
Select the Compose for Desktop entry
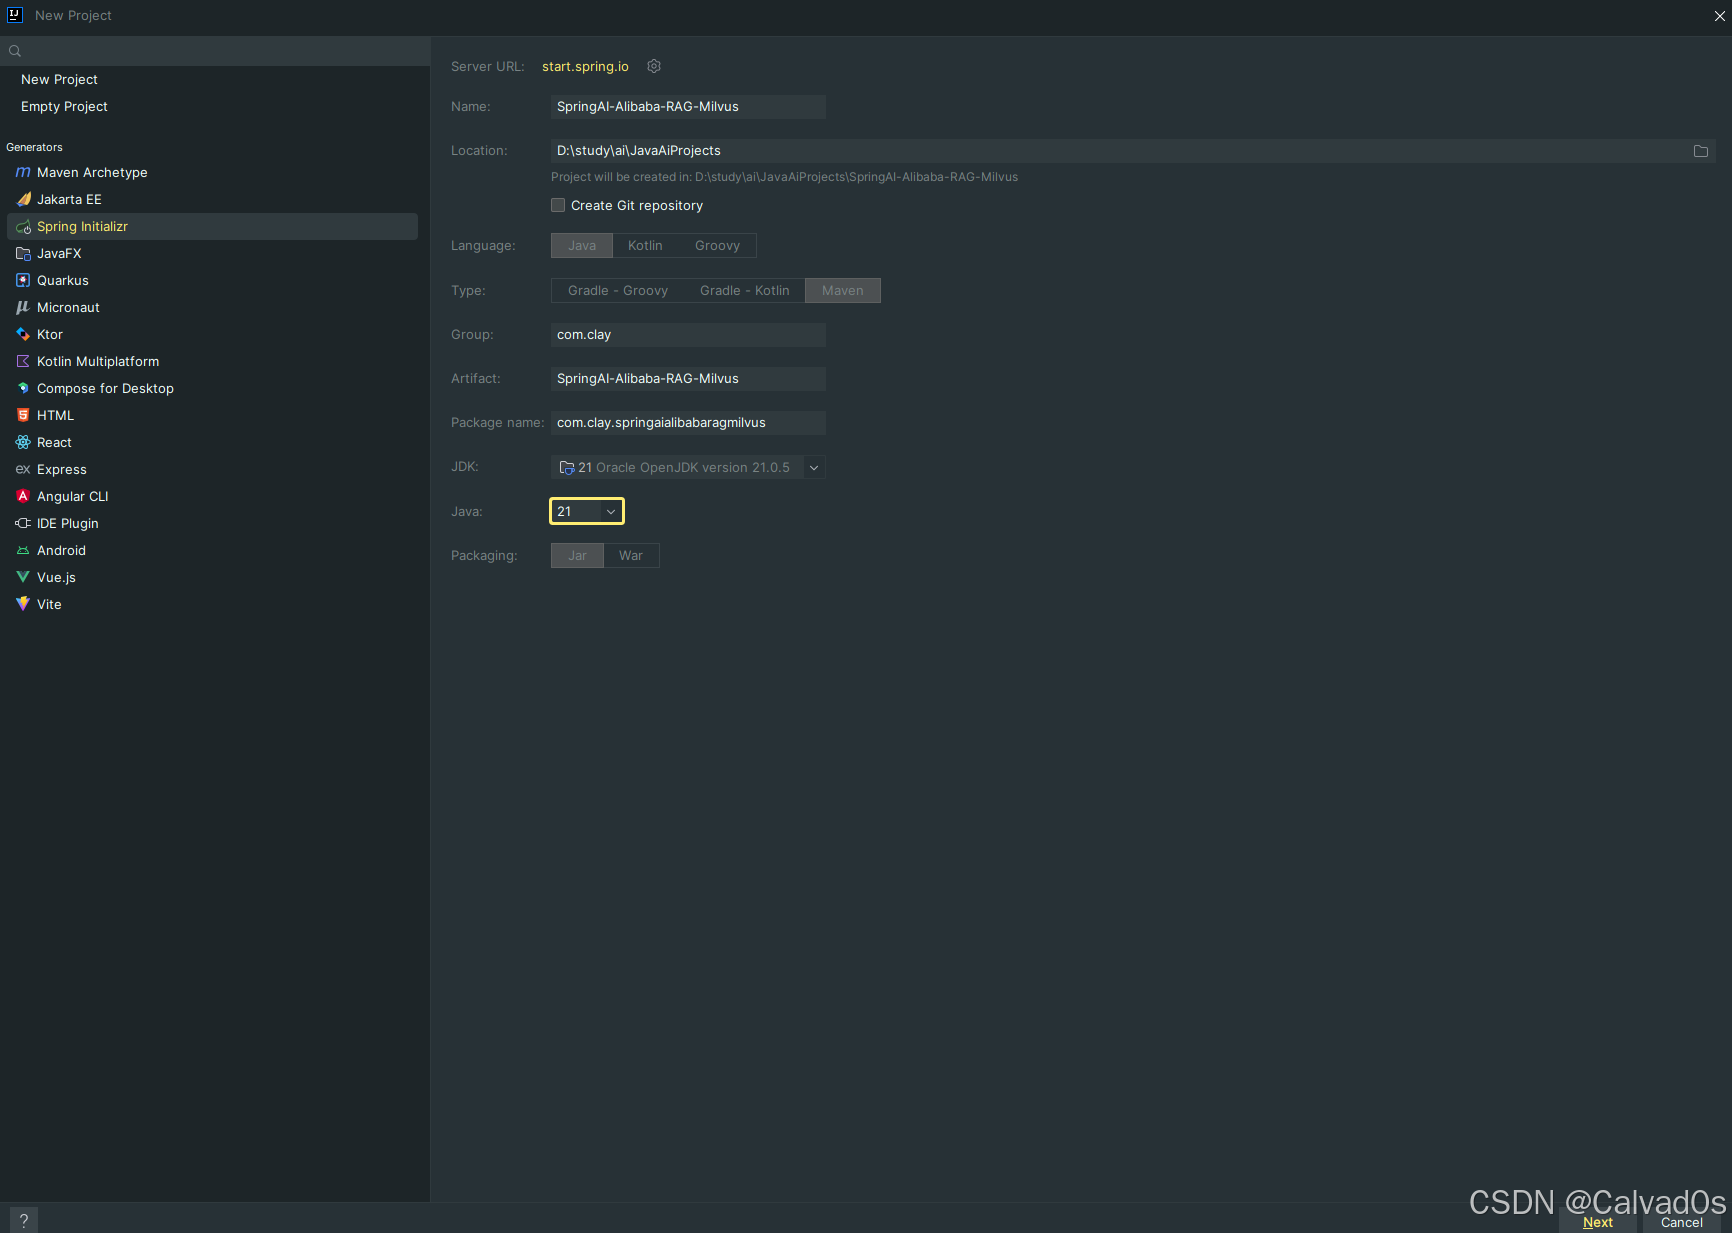pos(212,388)
